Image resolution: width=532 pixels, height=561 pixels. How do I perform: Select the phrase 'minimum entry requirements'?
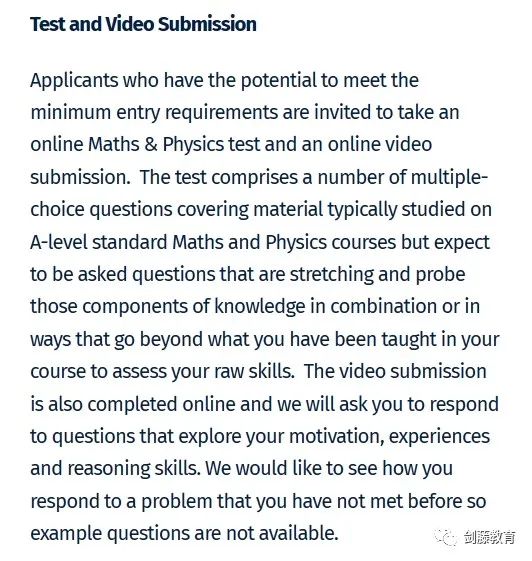(x=154, y=113)
